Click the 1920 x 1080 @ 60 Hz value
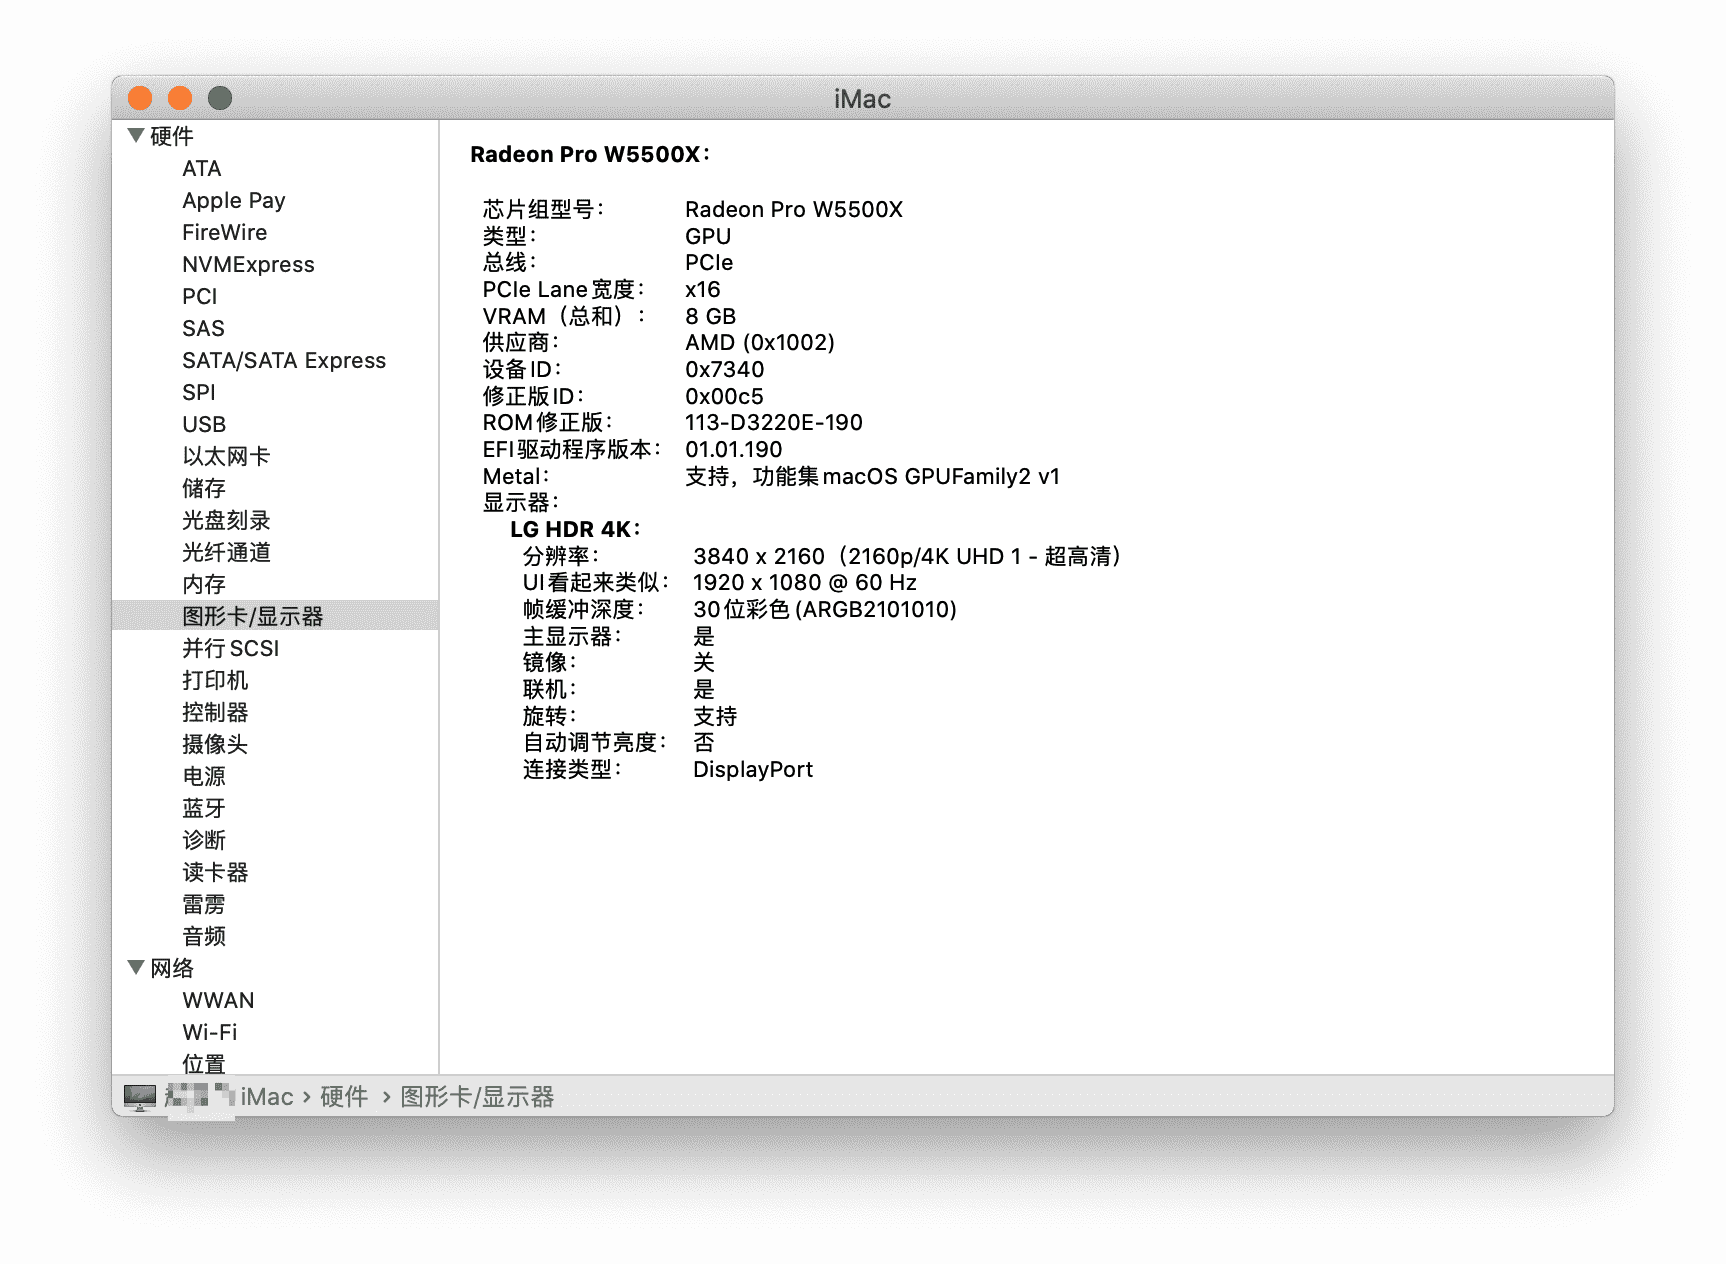This screenshot has height=1264, width=1726. point(805,583)
